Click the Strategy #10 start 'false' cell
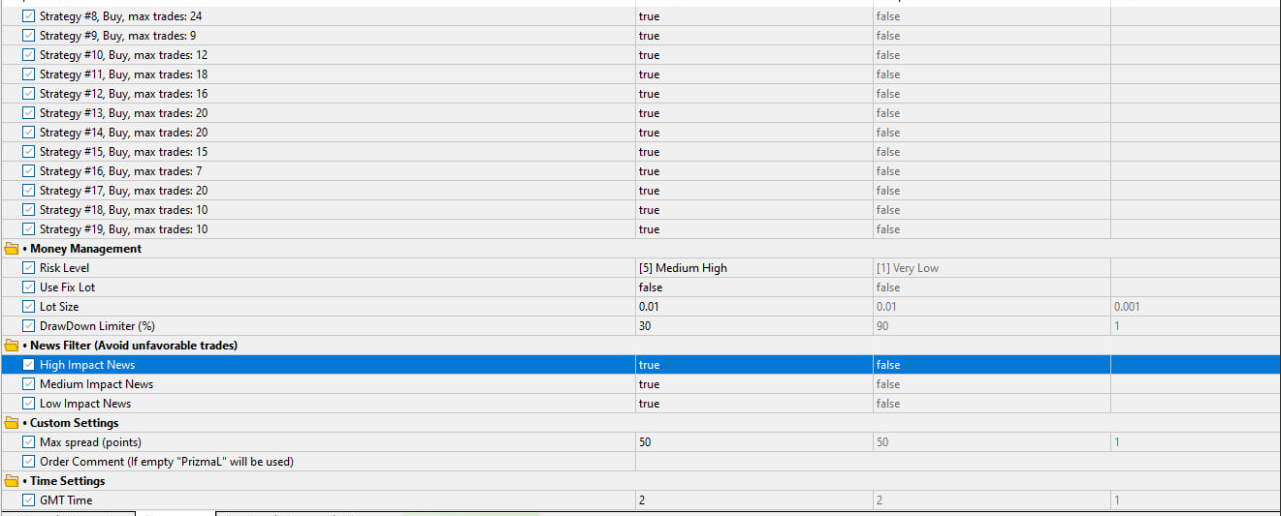This screenshot has height=516, width=1281. (x=991, y=55)
